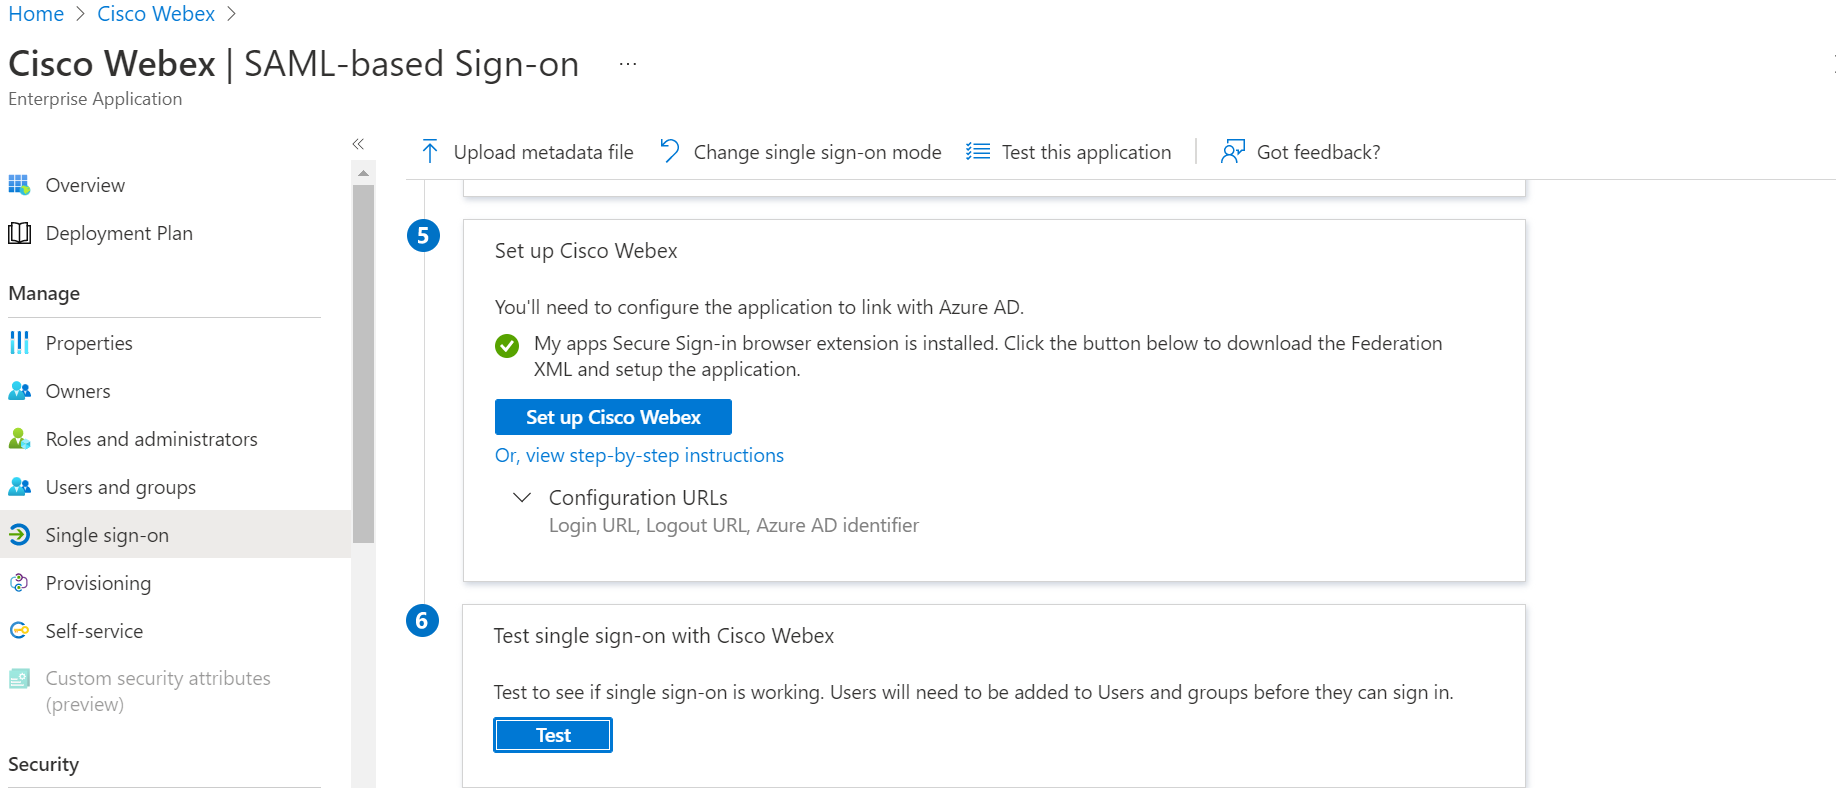The height and width of the screenshot is (788, 1836).
Task: Click the Custom security attributes icon
Action: (x=19, y=679)
